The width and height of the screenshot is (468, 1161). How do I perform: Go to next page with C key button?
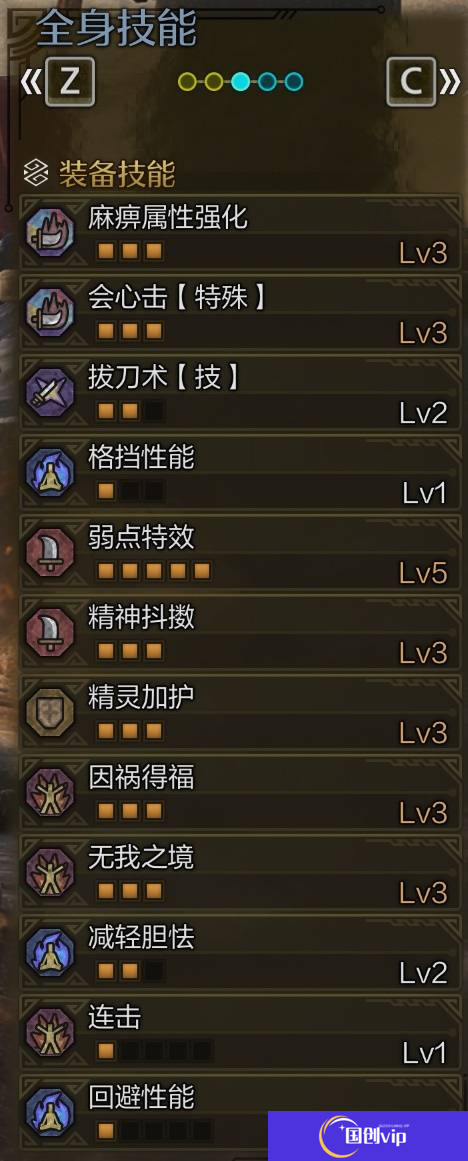click(411, 82)
